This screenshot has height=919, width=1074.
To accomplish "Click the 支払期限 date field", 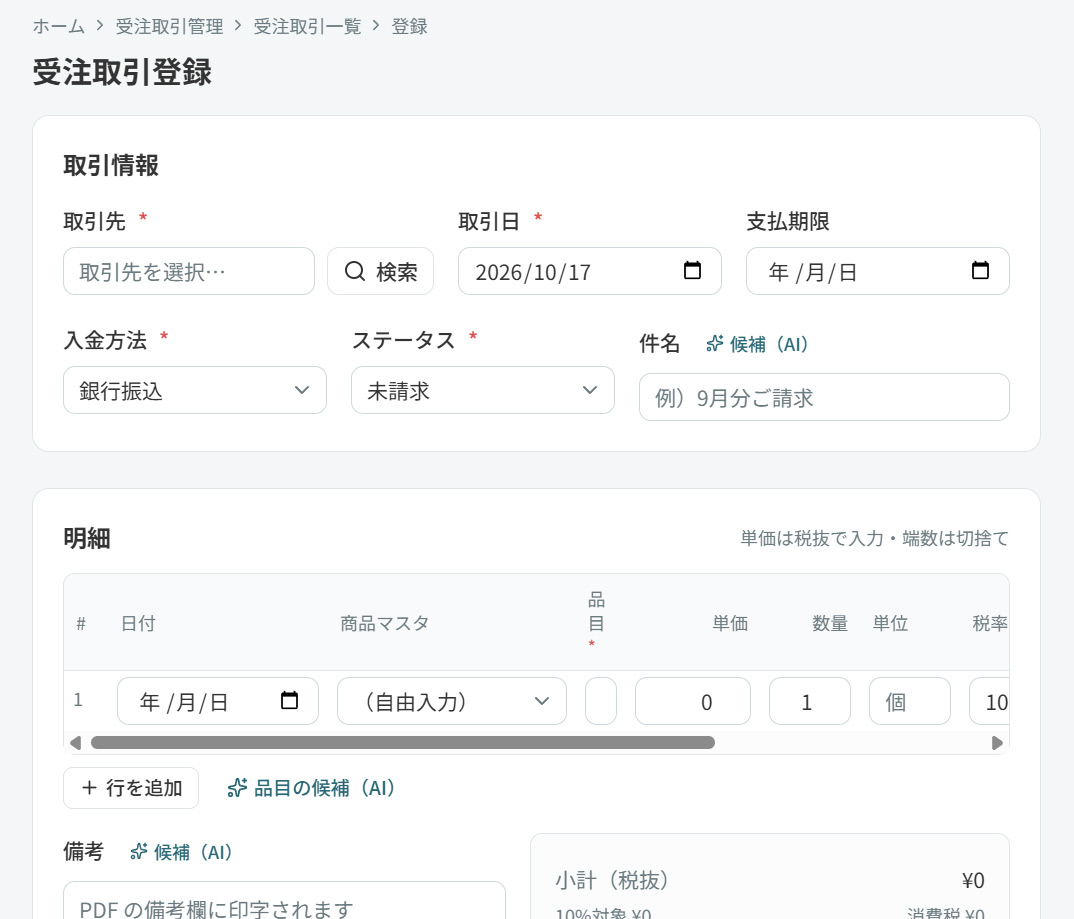I will (877, 271).
